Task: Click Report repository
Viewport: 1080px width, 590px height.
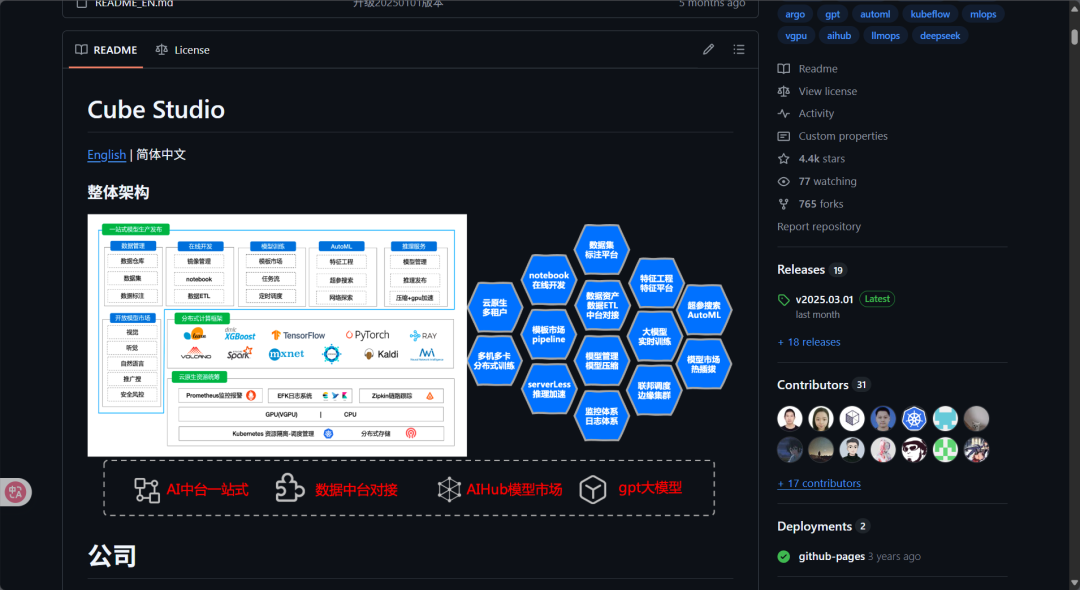Action: coord(818,226)
